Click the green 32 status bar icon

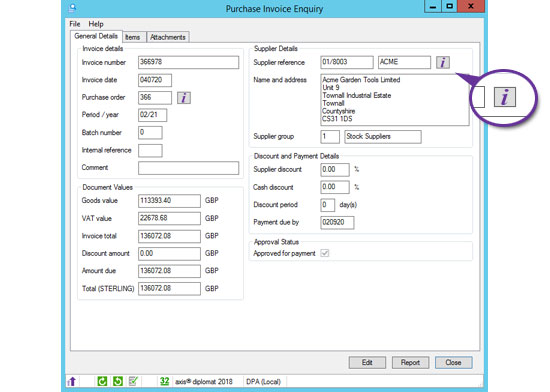(164, 381)
